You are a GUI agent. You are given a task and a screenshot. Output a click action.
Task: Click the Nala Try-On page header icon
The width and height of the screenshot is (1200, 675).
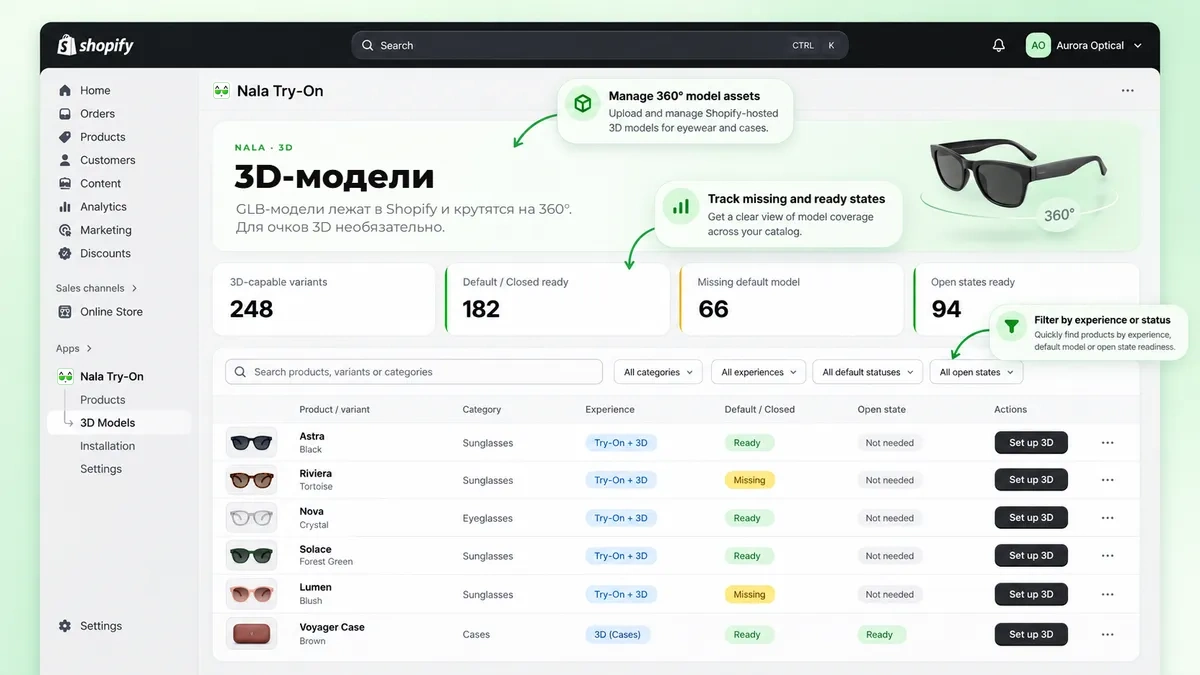pos(222,91)
